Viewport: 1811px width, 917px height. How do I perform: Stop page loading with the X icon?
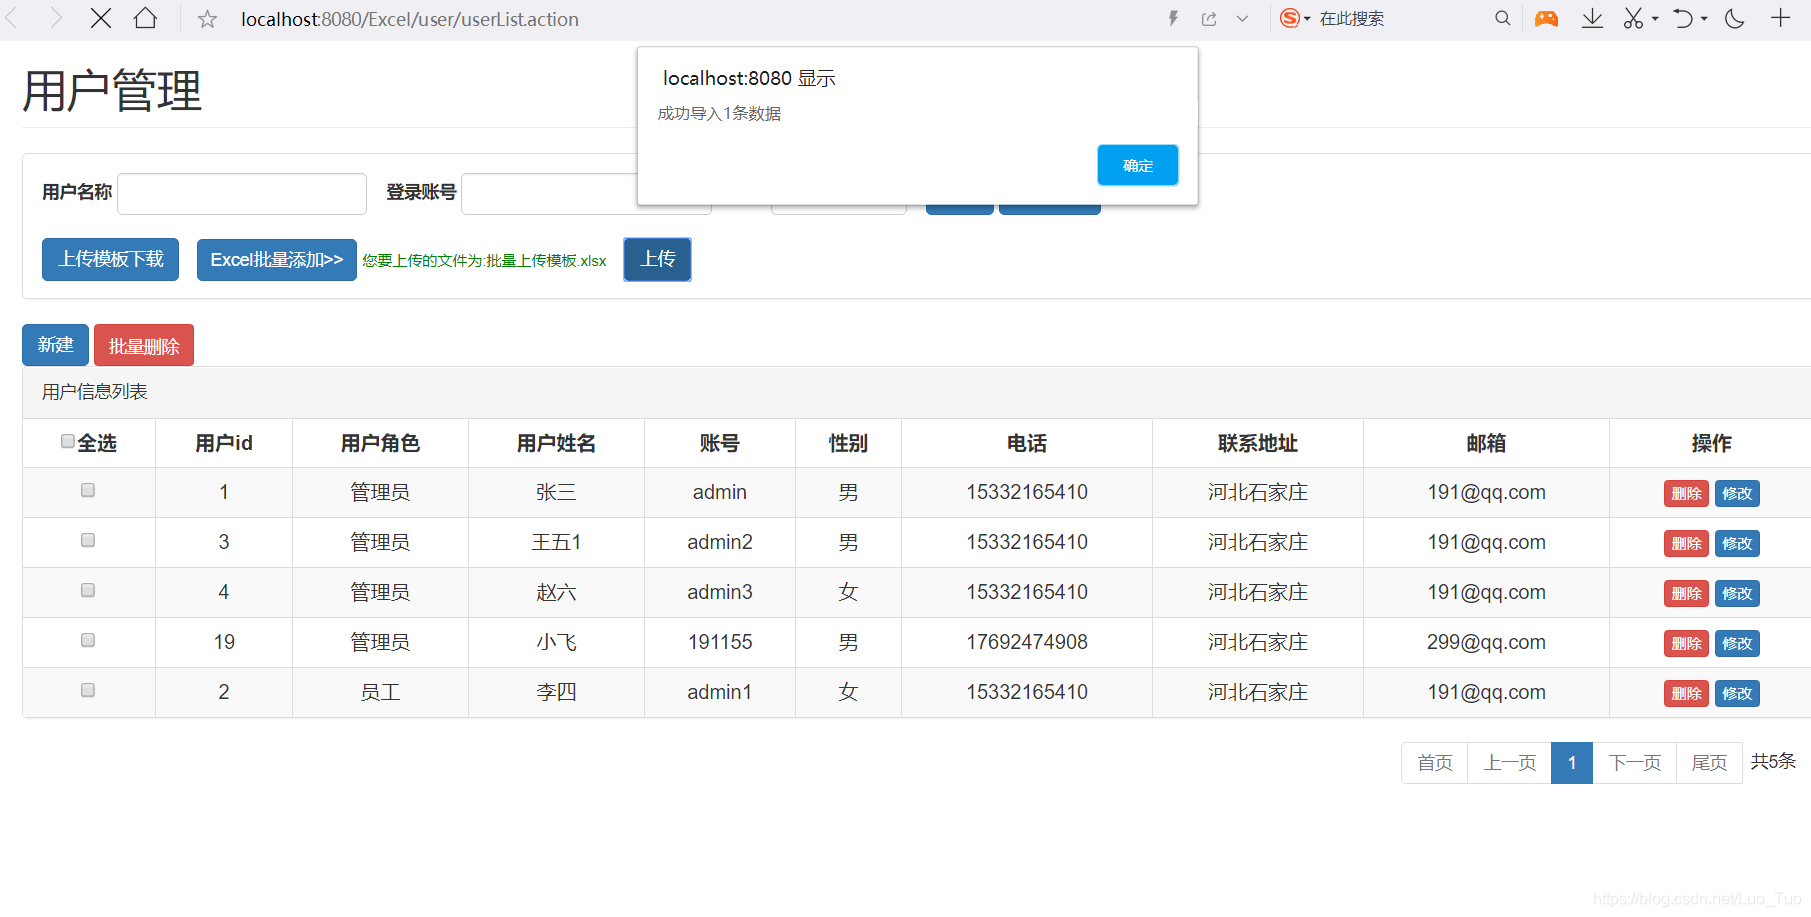[x=100, y=18]
